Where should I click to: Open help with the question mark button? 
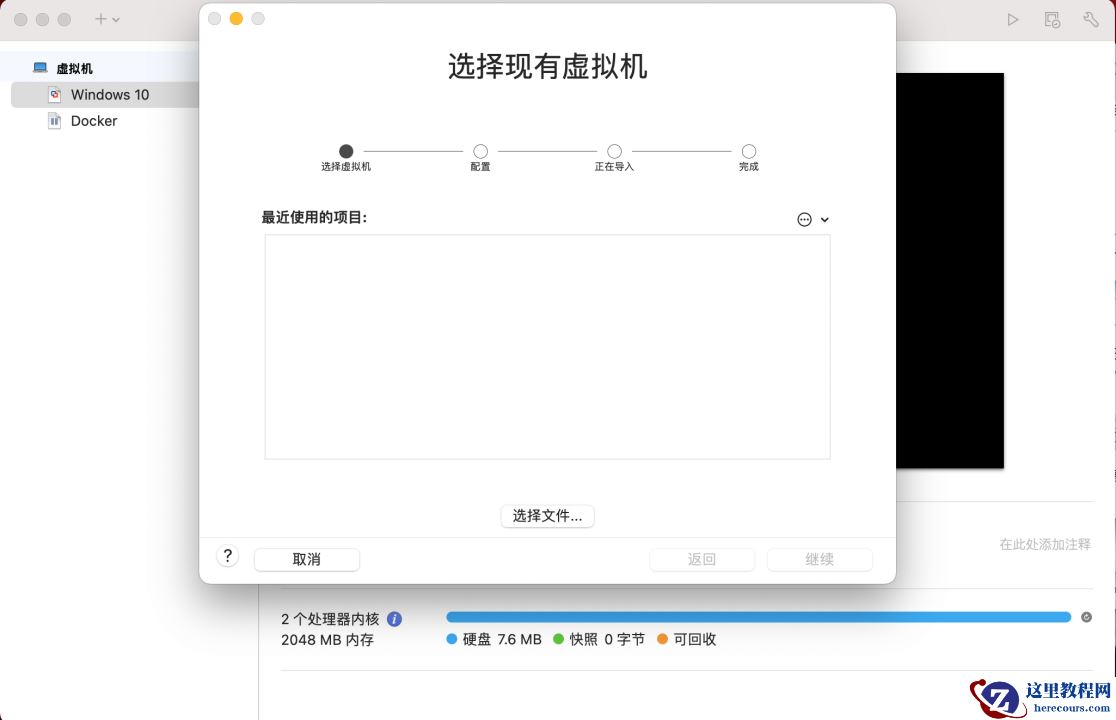[x=228, y=556]
